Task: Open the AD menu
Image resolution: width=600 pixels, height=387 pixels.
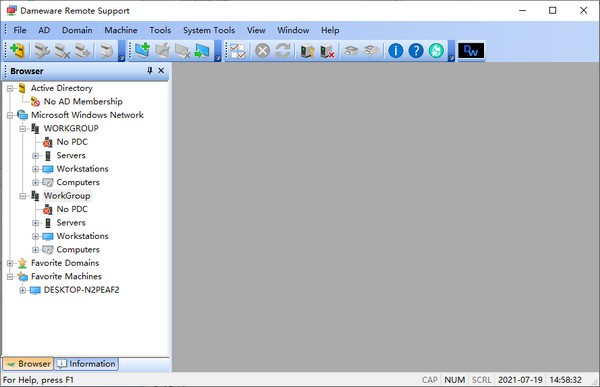Action: pos(44,30)
